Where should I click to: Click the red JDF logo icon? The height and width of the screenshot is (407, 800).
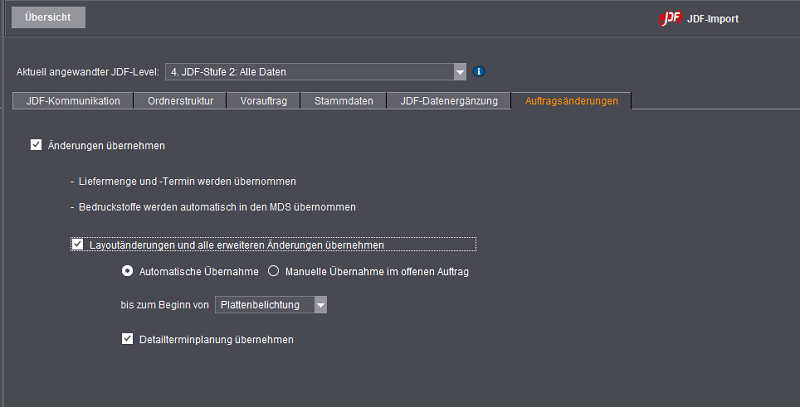point(669,18)
